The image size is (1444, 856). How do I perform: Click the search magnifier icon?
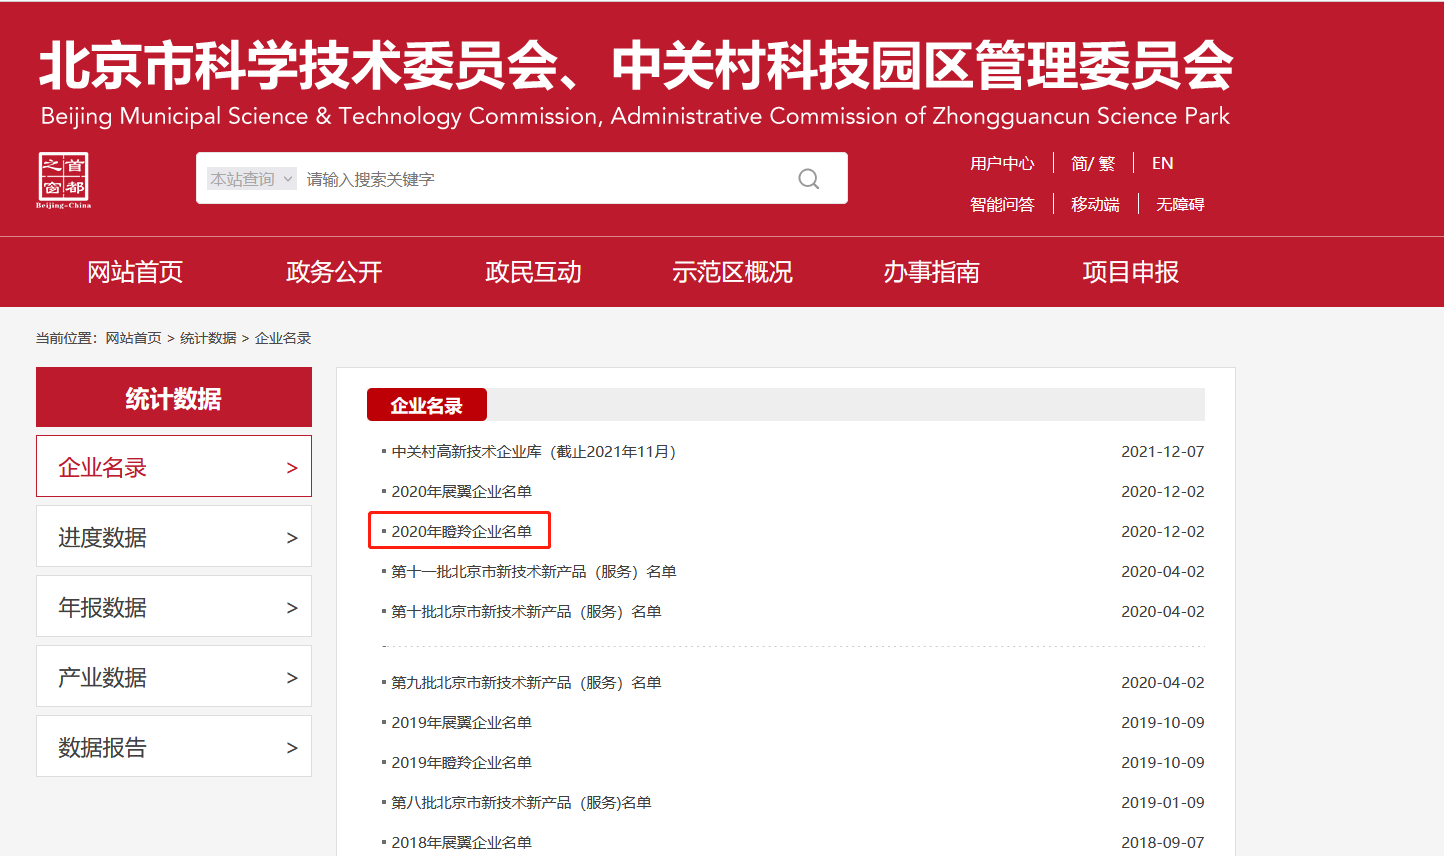[x=809, y=179]
